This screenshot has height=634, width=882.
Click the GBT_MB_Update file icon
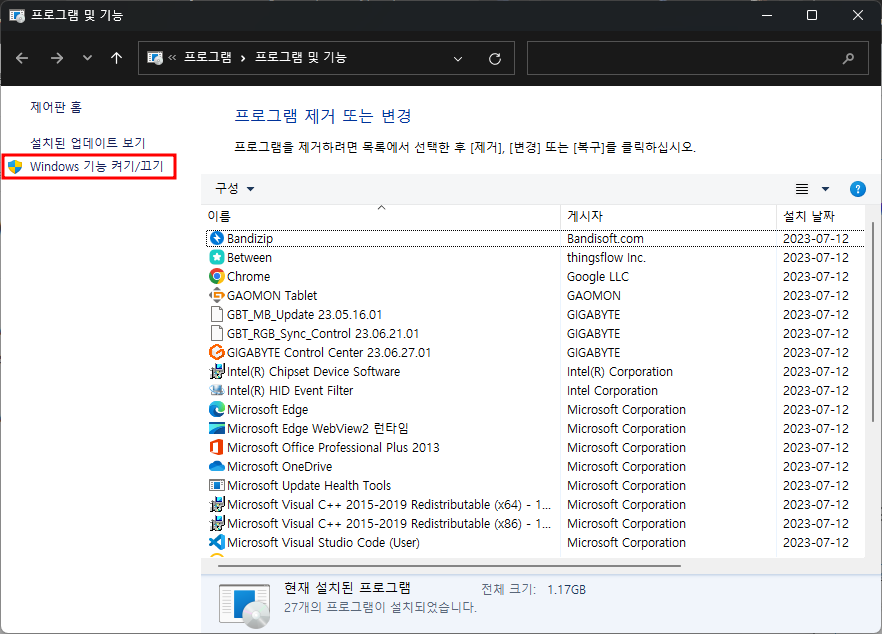217,314
